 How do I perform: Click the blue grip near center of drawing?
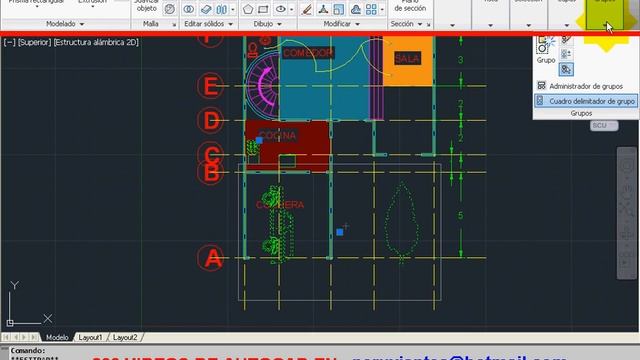(340, 232)
